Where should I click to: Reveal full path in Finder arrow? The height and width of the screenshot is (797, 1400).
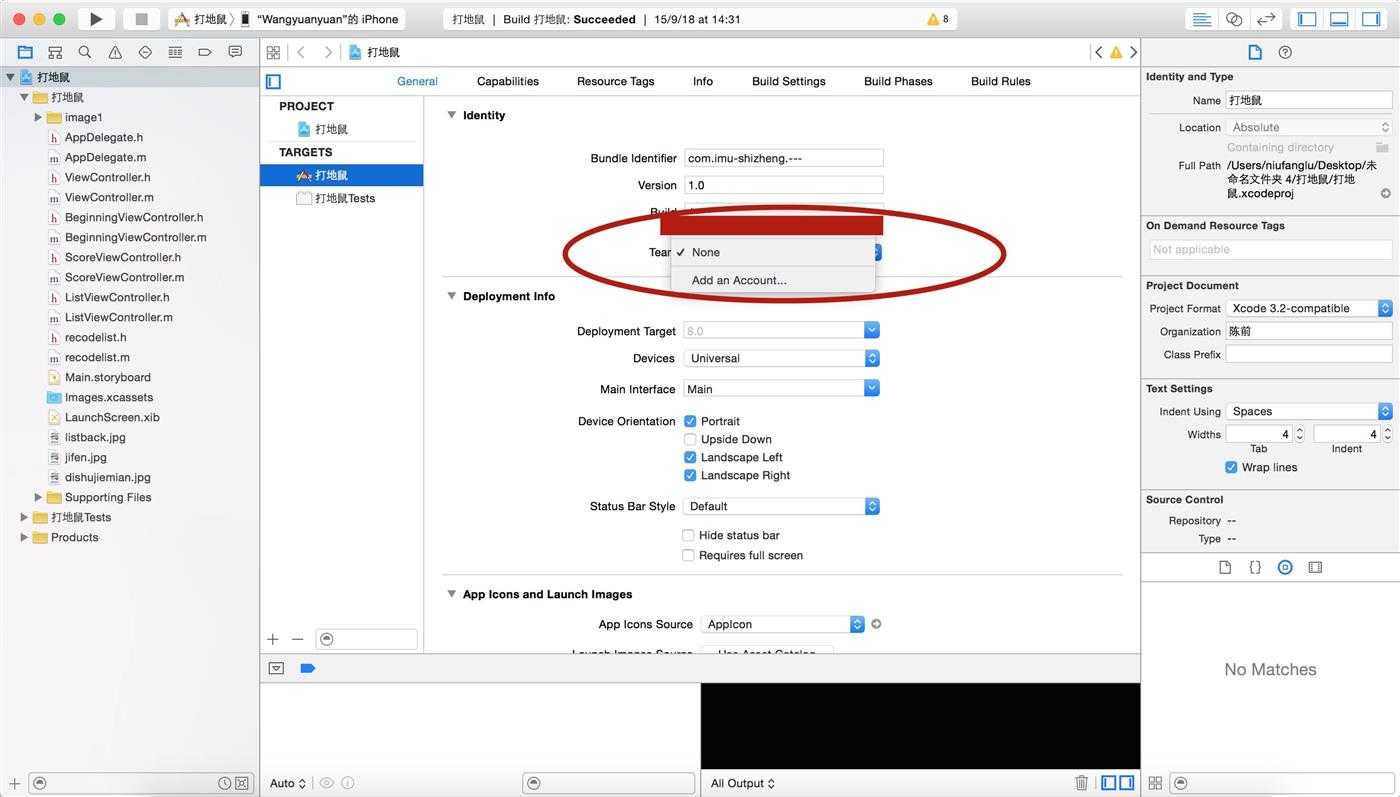1385,194
